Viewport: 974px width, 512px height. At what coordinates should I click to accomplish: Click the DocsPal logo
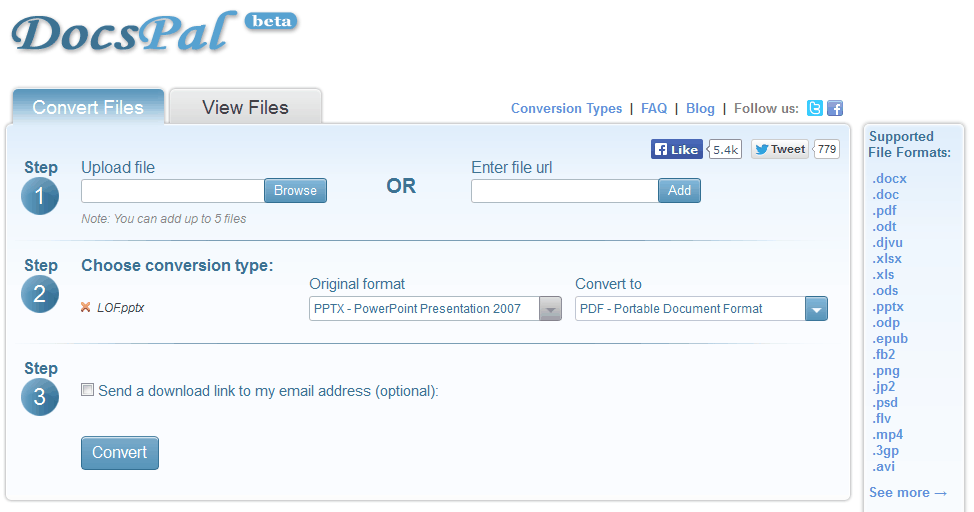pyautogui.click(x=124, y=32)
